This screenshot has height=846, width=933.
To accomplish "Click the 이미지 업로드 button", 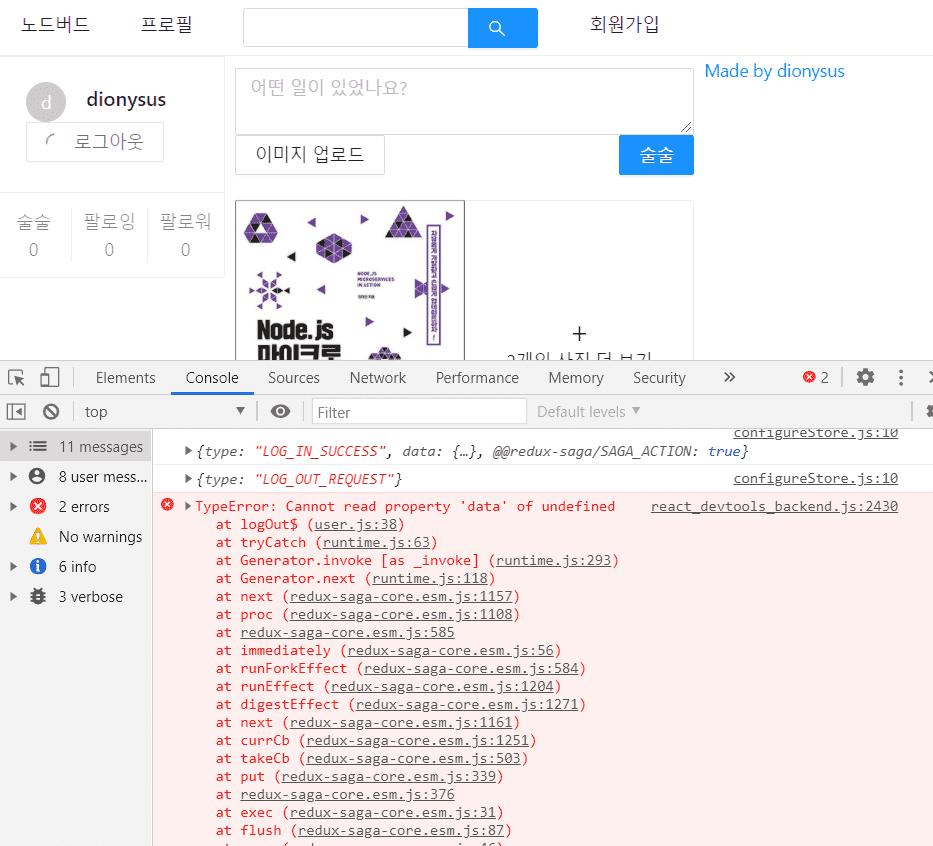I will click(309, 155).
